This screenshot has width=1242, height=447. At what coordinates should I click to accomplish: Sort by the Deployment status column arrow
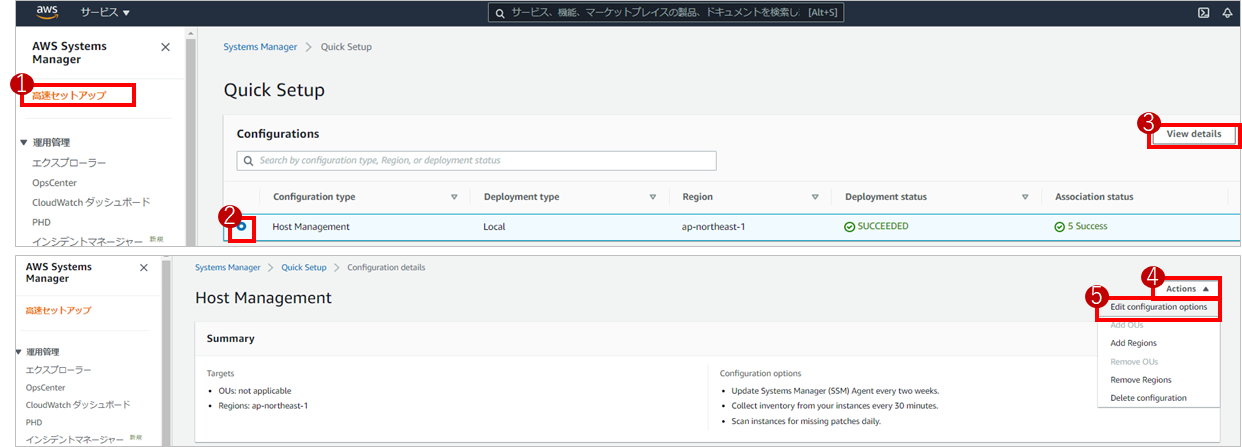1025,197
